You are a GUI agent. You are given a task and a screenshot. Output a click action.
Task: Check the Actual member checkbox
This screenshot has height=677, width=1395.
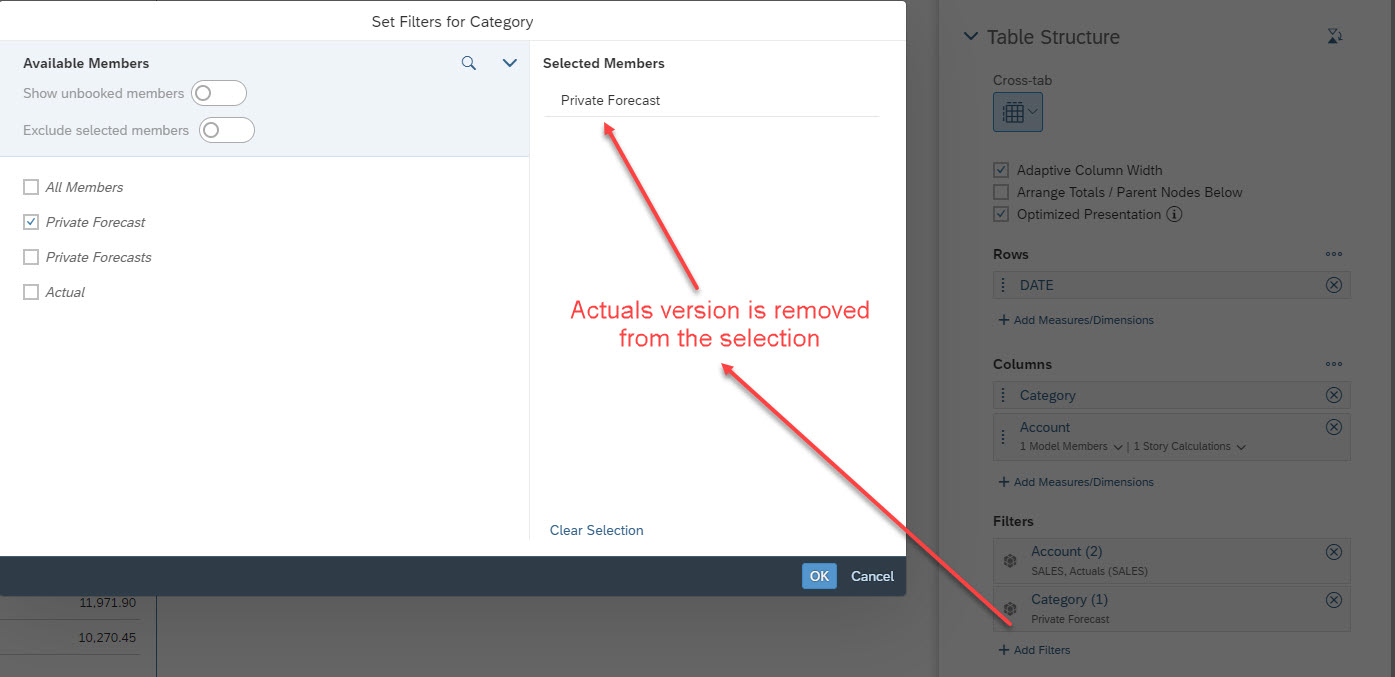tap(31, 292)
